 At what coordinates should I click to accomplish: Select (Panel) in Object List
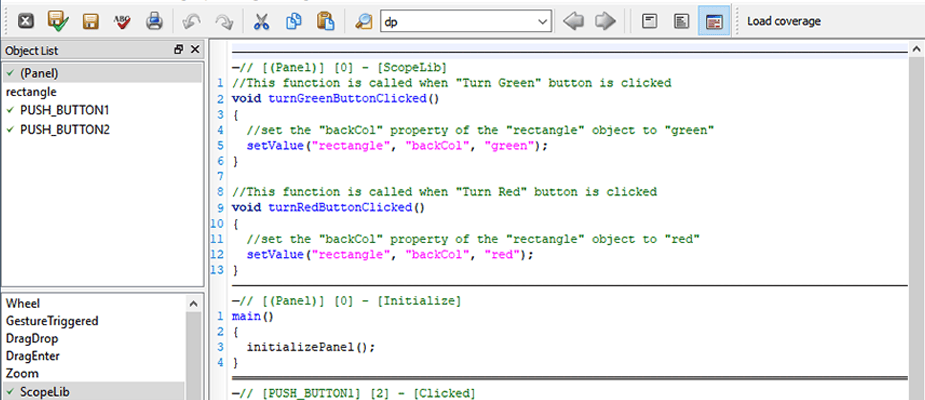(102, 73)
